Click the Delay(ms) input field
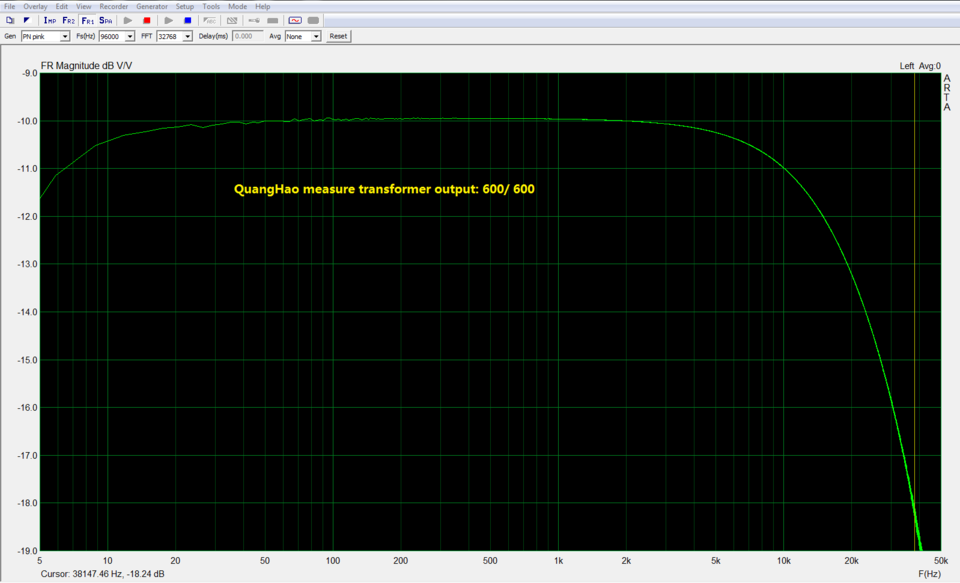 point(248,37)
